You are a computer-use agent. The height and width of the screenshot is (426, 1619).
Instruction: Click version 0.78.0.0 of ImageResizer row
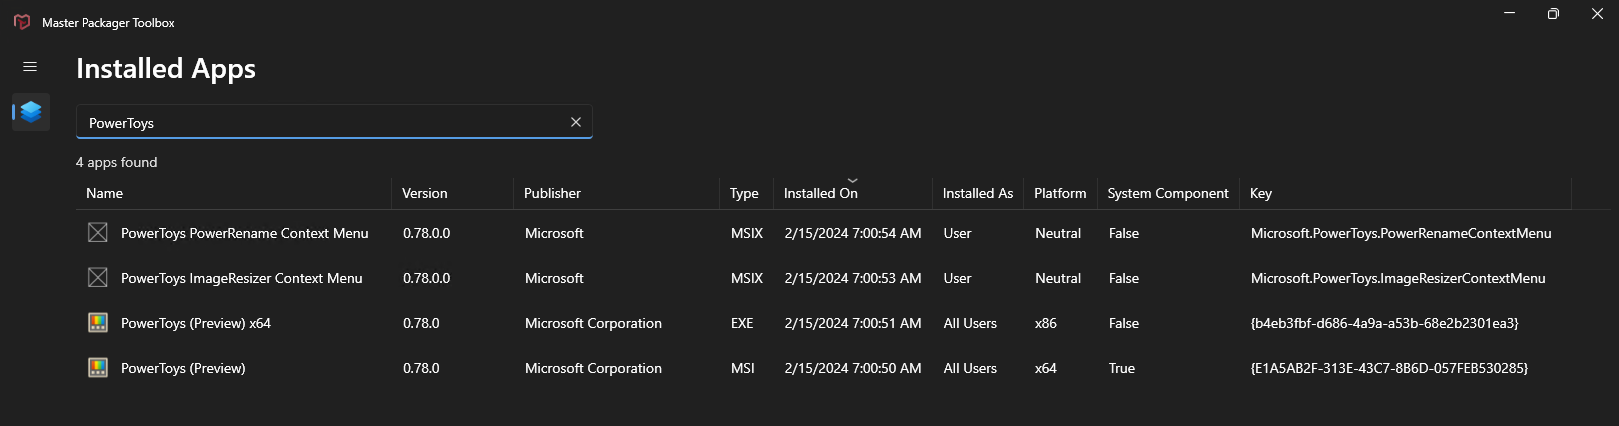pos(427,278)
